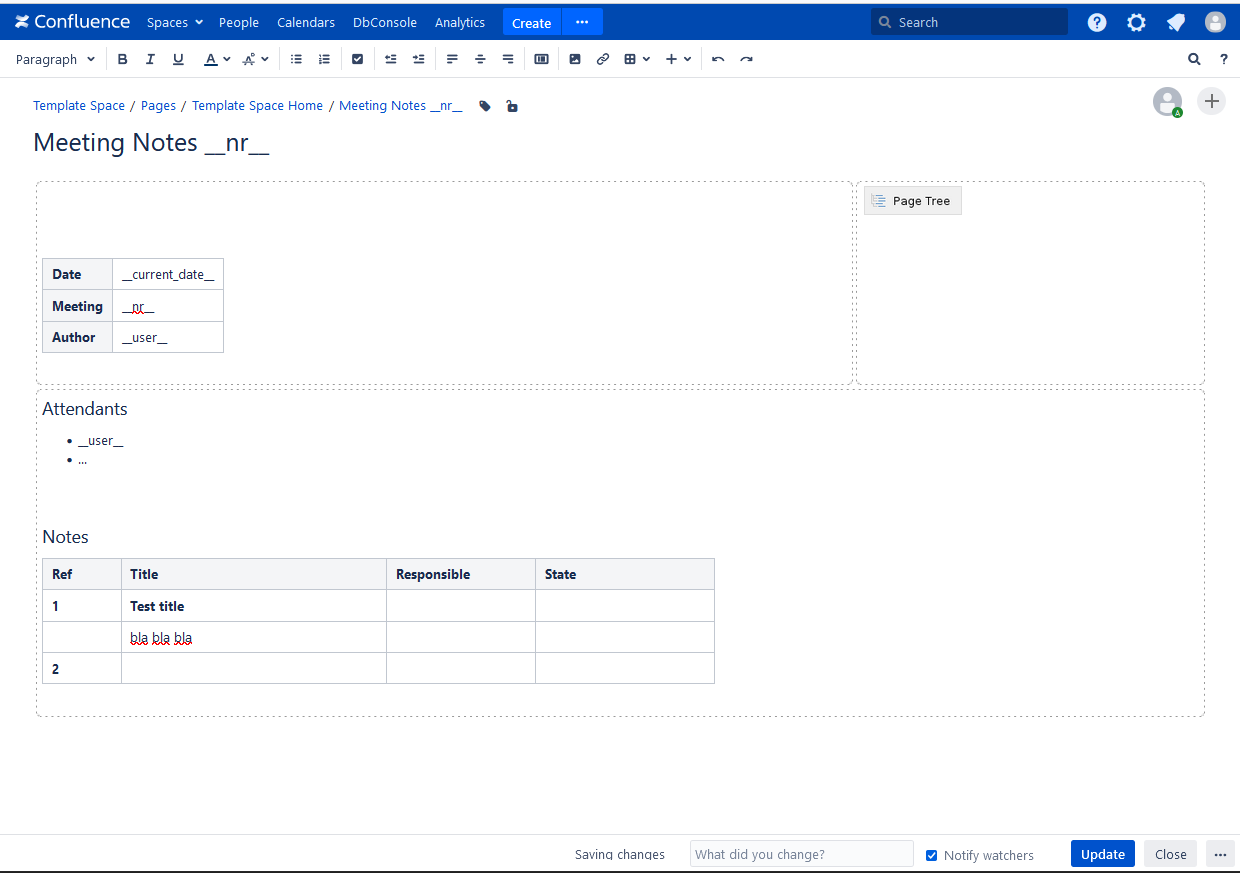
Task: Toggle bold formatting
Action: pos(122,59)
